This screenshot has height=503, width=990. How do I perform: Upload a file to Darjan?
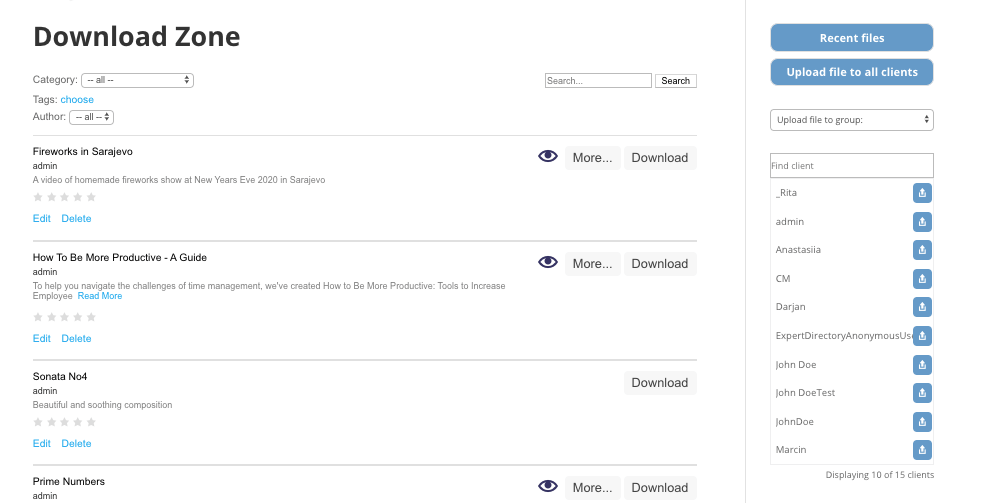(922, 307)
